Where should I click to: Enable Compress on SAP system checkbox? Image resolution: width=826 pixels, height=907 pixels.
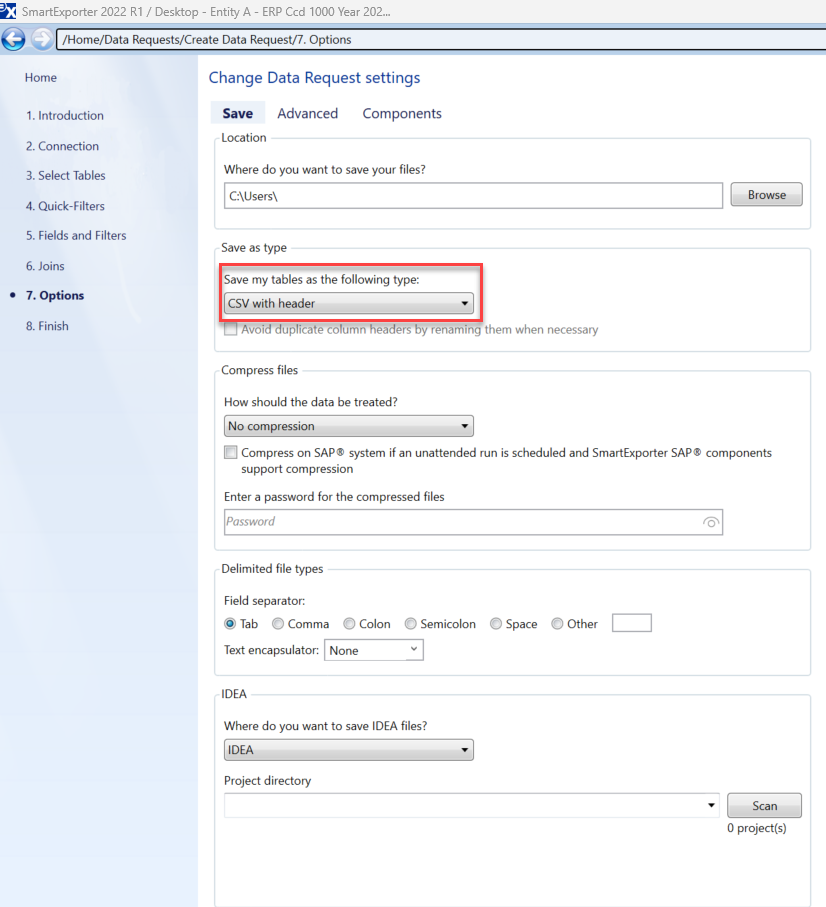(x=231, y=453)
